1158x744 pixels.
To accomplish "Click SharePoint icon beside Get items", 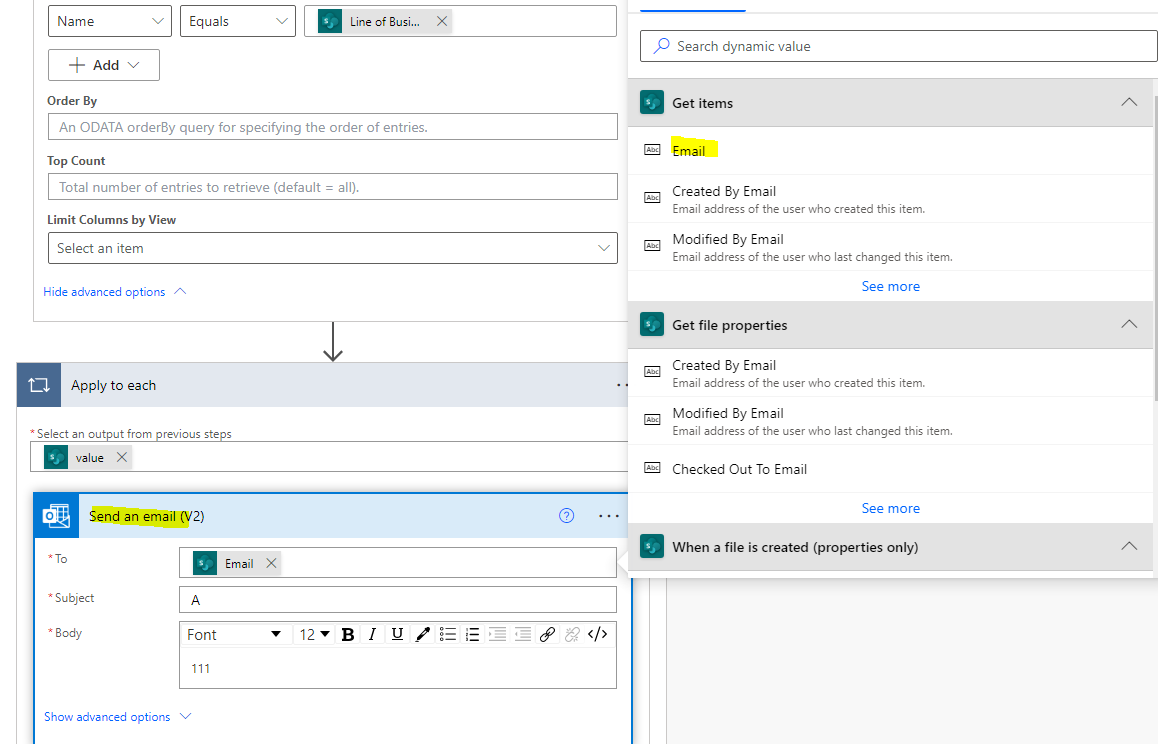I will pyautogui.click(x=652, y=103).
